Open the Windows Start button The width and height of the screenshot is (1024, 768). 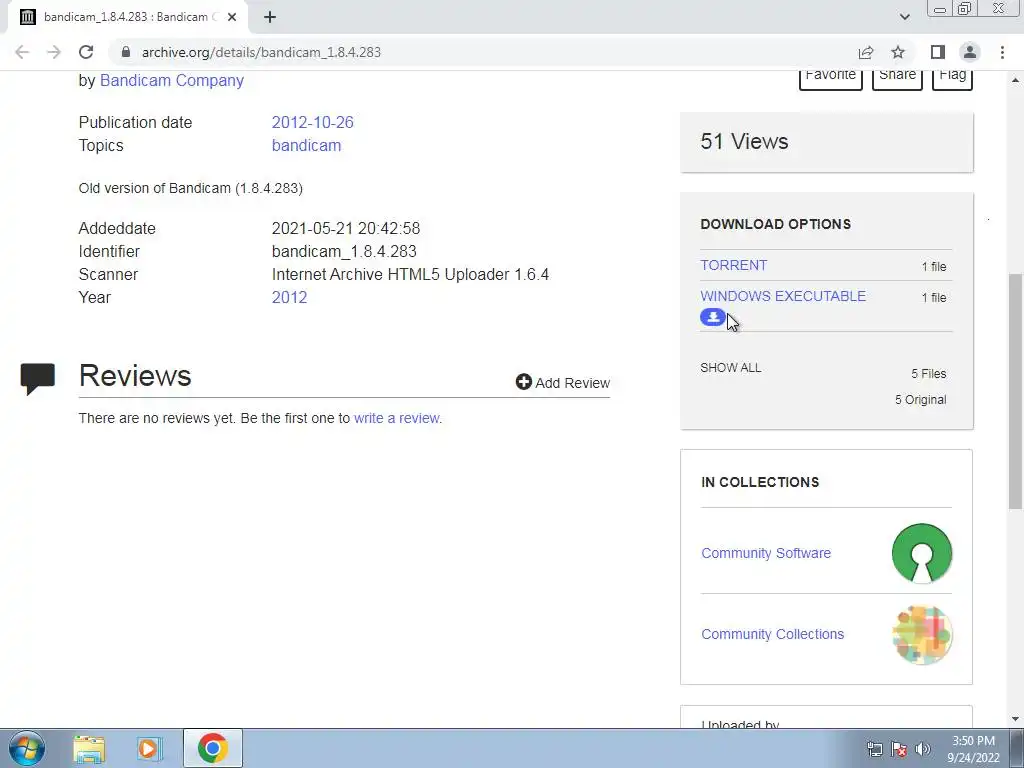coord(27,748)
